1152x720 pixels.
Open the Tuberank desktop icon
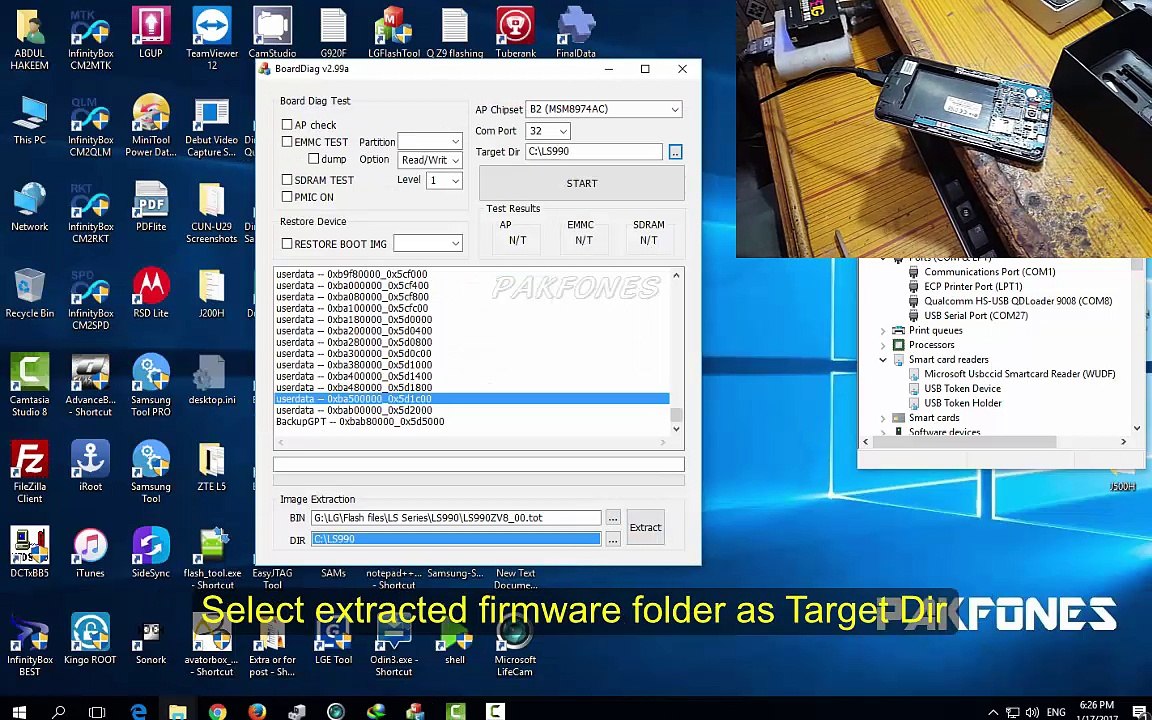click(516, 33)
